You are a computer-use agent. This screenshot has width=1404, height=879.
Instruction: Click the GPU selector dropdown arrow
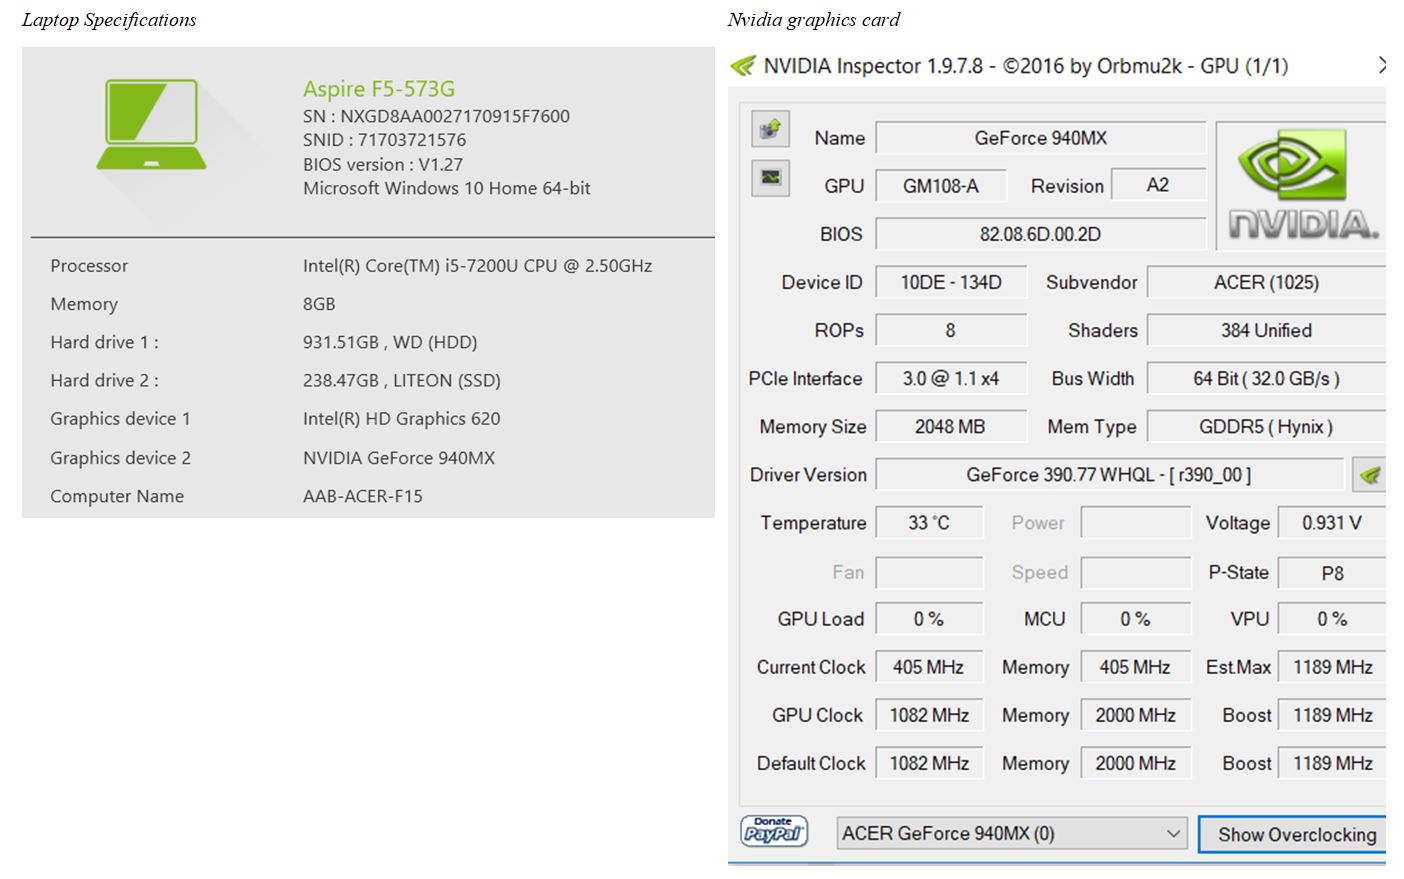(x=1173, y=833)
